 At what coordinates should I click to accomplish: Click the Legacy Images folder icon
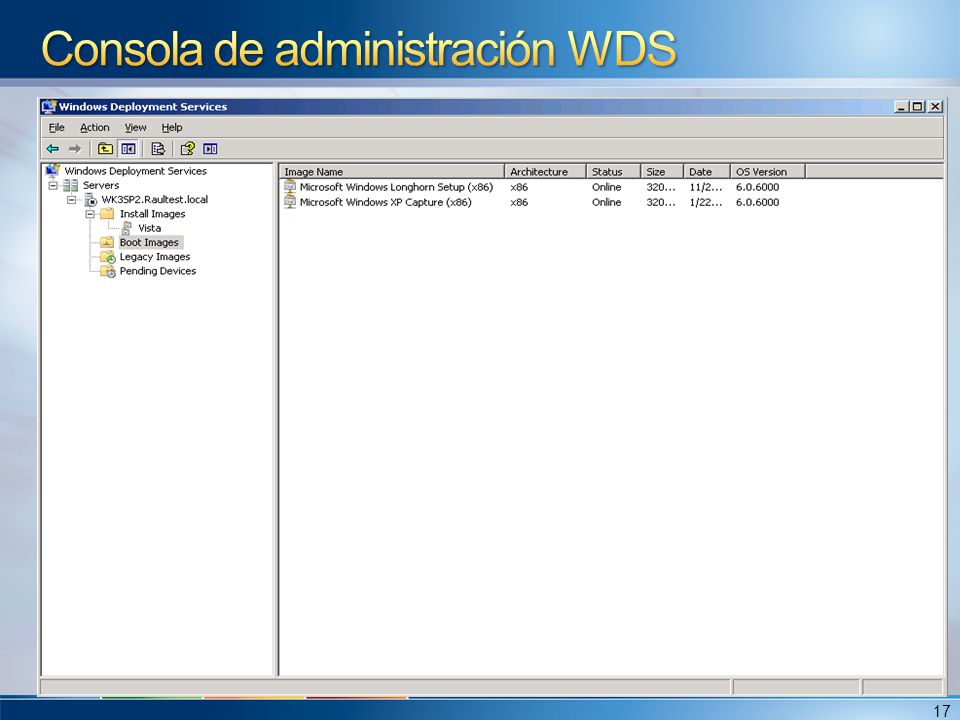coord(108,257)
